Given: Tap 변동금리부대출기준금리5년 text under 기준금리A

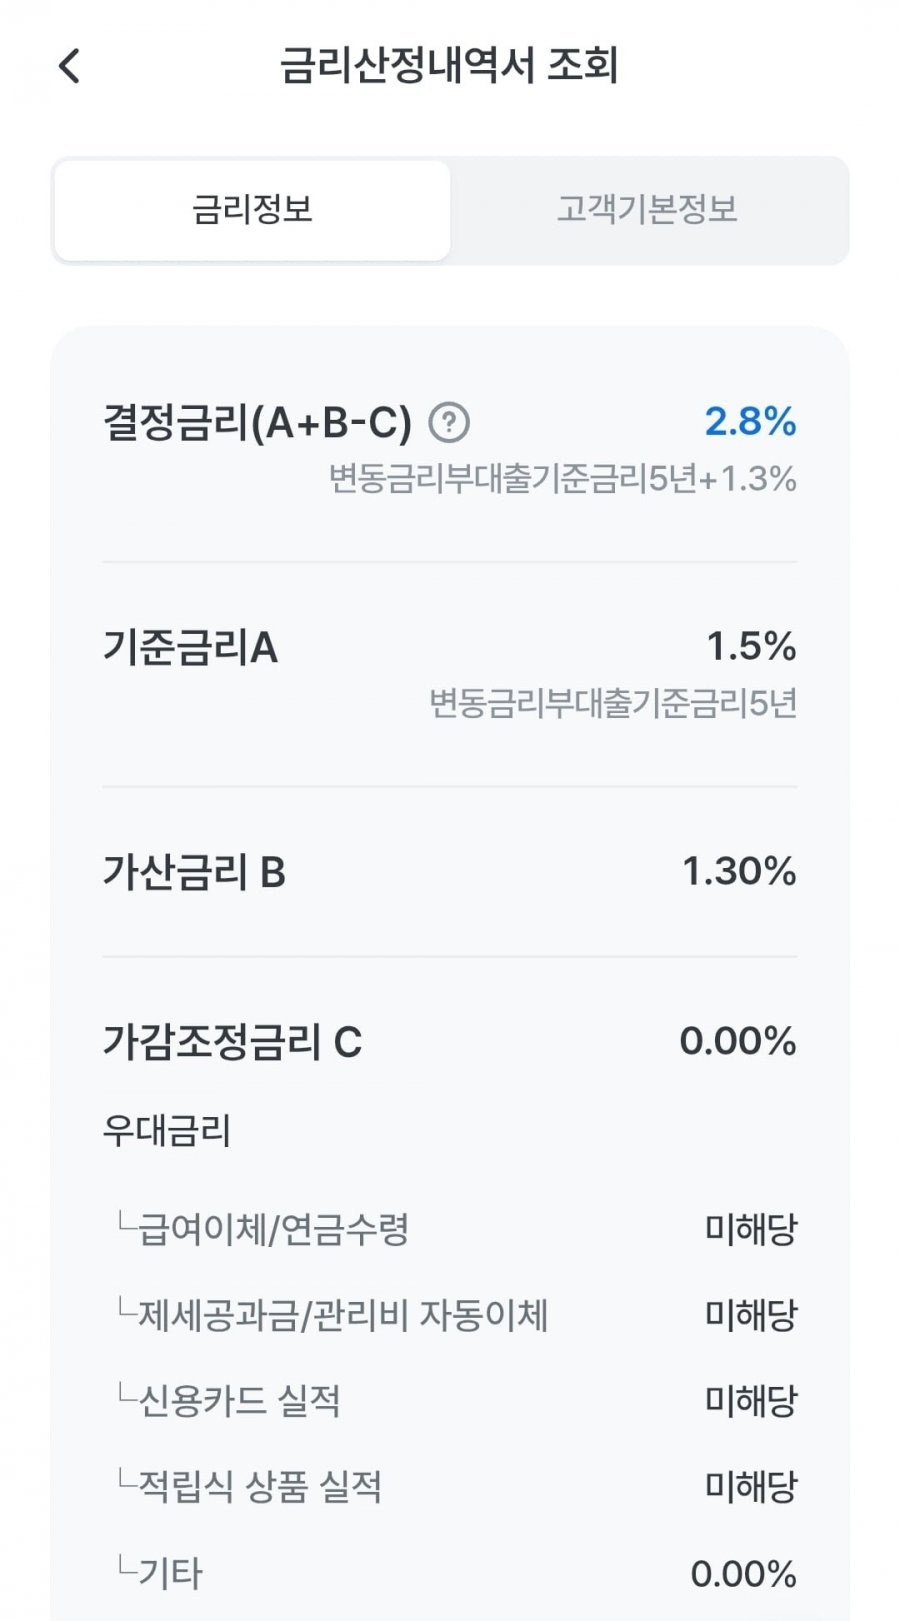Looking at the screenshot, I should 613,704.
